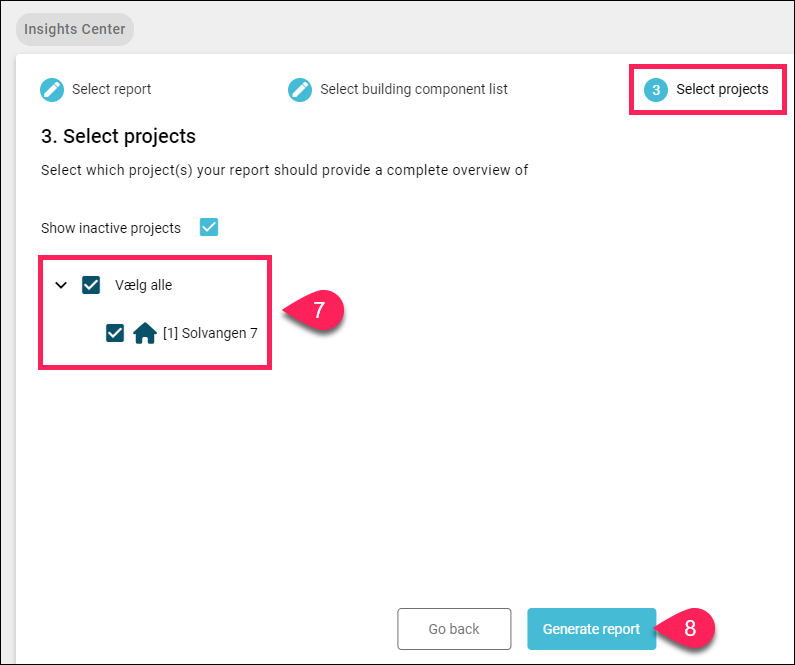Click the pencil icon beside Select building component list
Image resolution: width=795 pixels, height=665 pixels.
point(300,90)
